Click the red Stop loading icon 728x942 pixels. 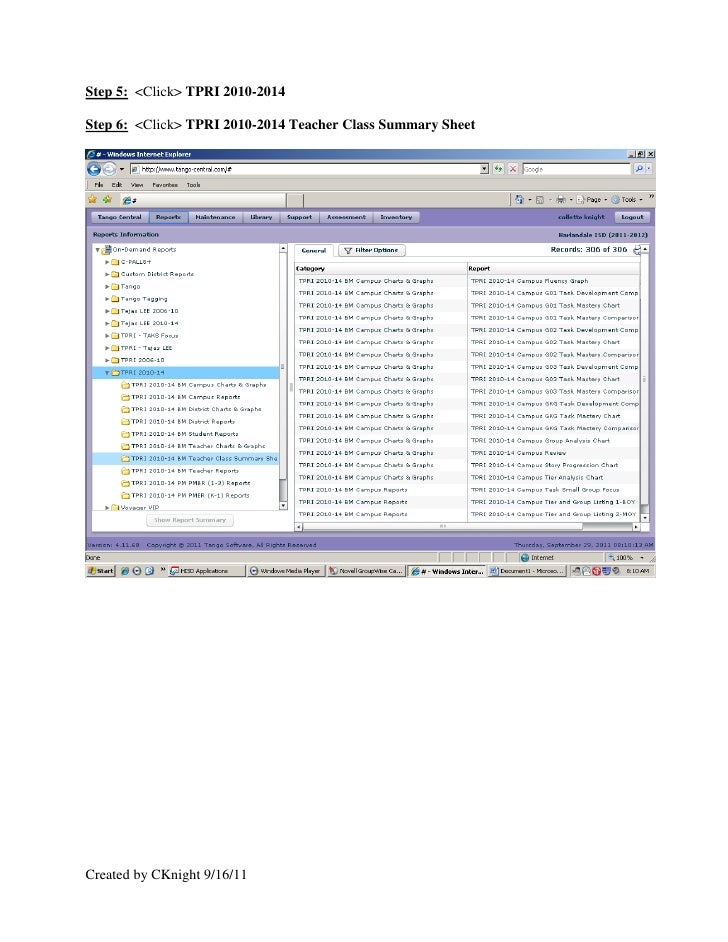click(512, 169)
